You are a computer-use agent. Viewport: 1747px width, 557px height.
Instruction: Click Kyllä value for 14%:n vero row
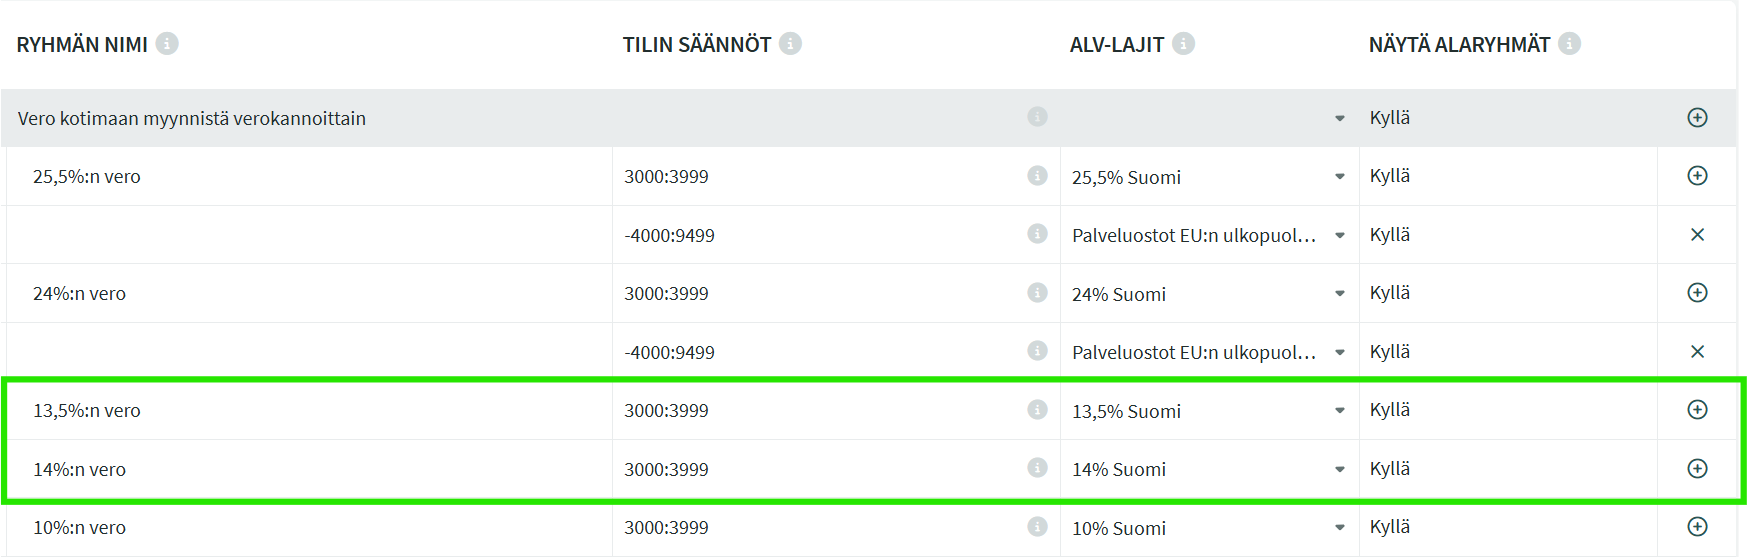[x=1390, y=469]
